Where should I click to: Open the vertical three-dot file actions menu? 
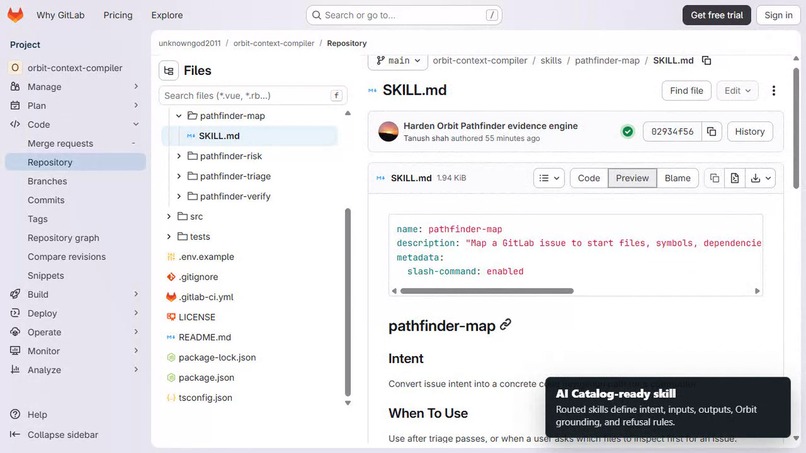click(x=774, y=90)
